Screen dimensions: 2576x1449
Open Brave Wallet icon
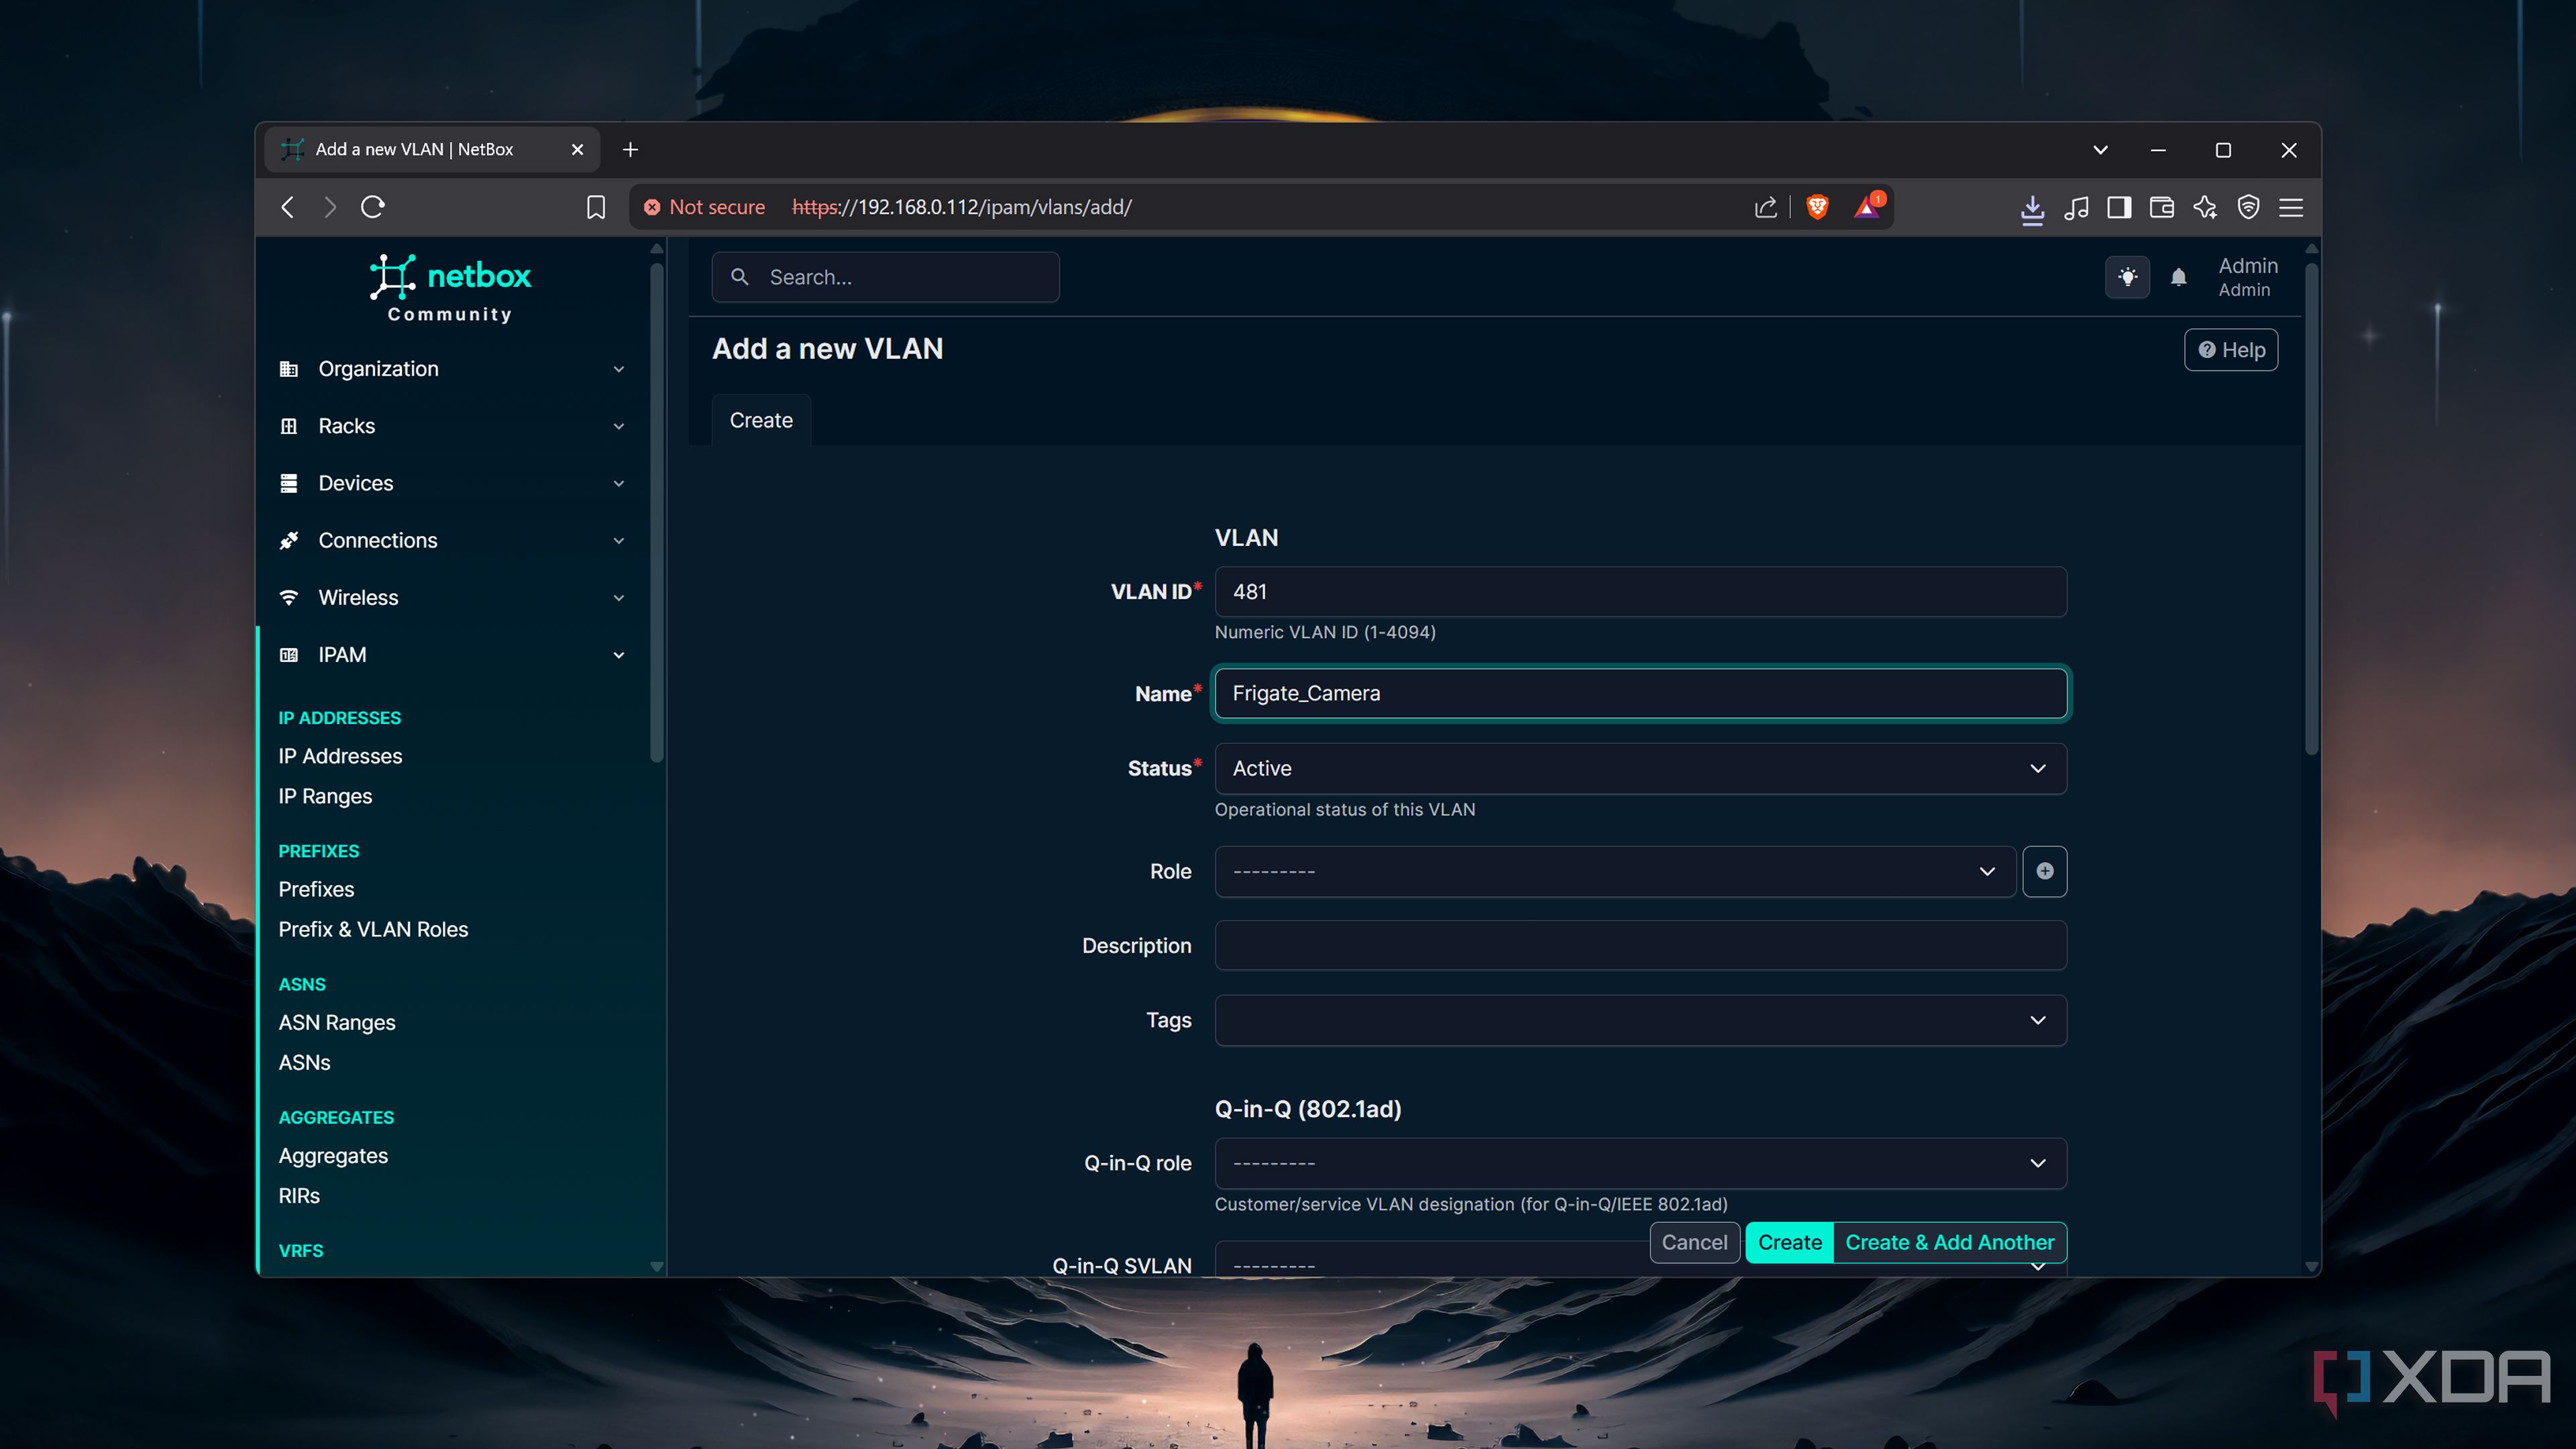pyautogui.click(x=2162, y=207)
